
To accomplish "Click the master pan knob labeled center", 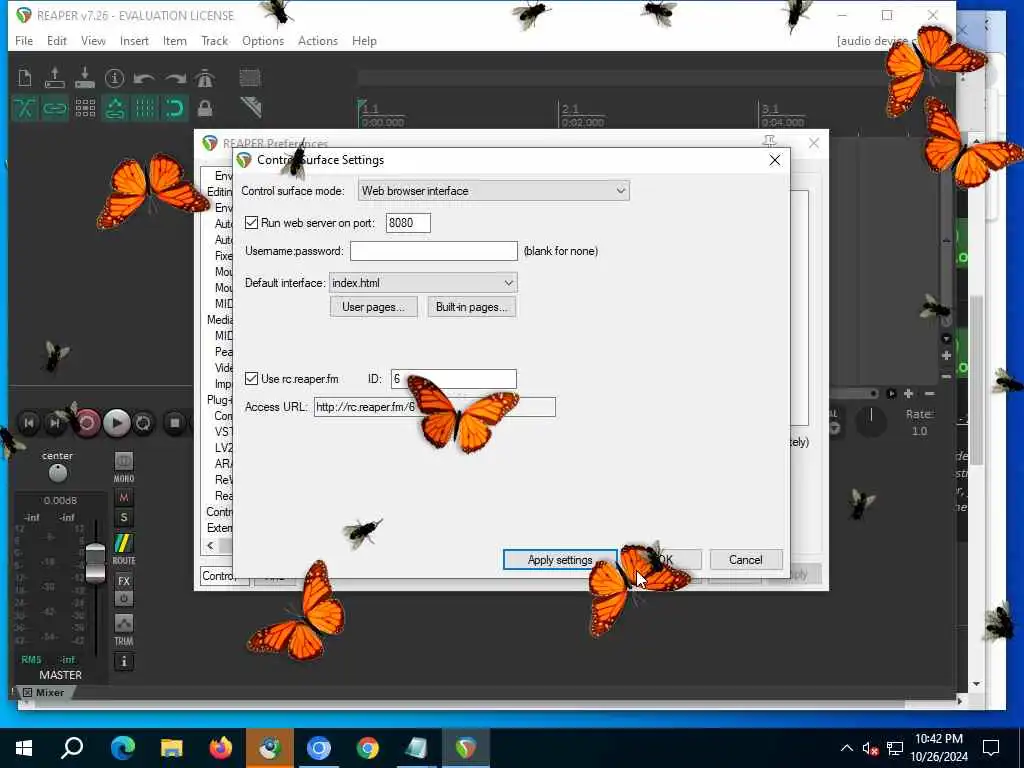I will coord(57,473).
